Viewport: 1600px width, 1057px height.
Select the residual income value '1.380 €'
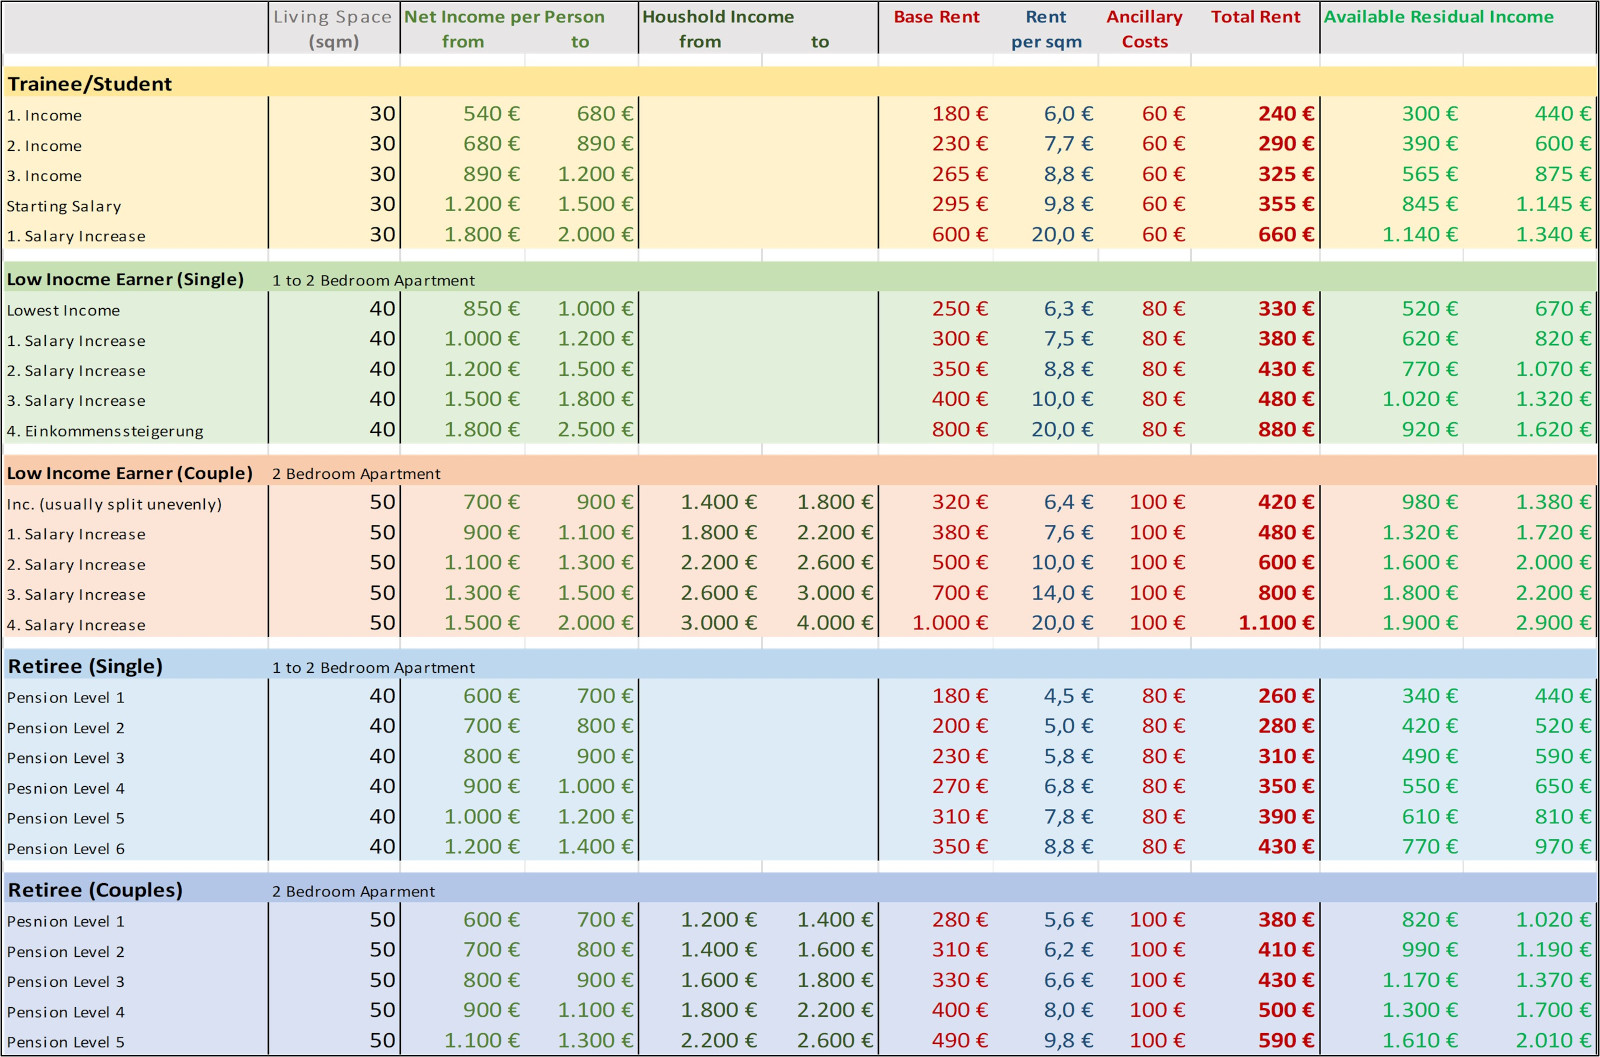point(1553,502)
